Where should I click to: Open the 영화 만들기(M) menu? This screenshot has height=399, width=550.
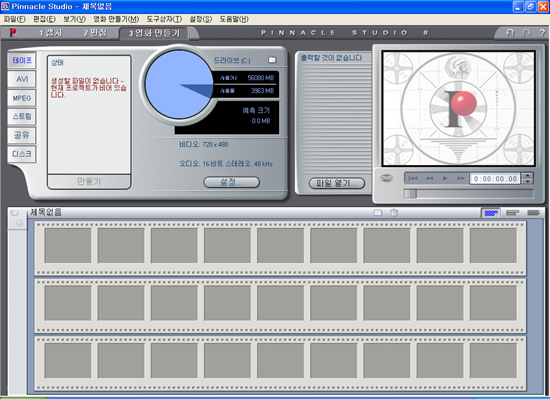pos(116,19)
